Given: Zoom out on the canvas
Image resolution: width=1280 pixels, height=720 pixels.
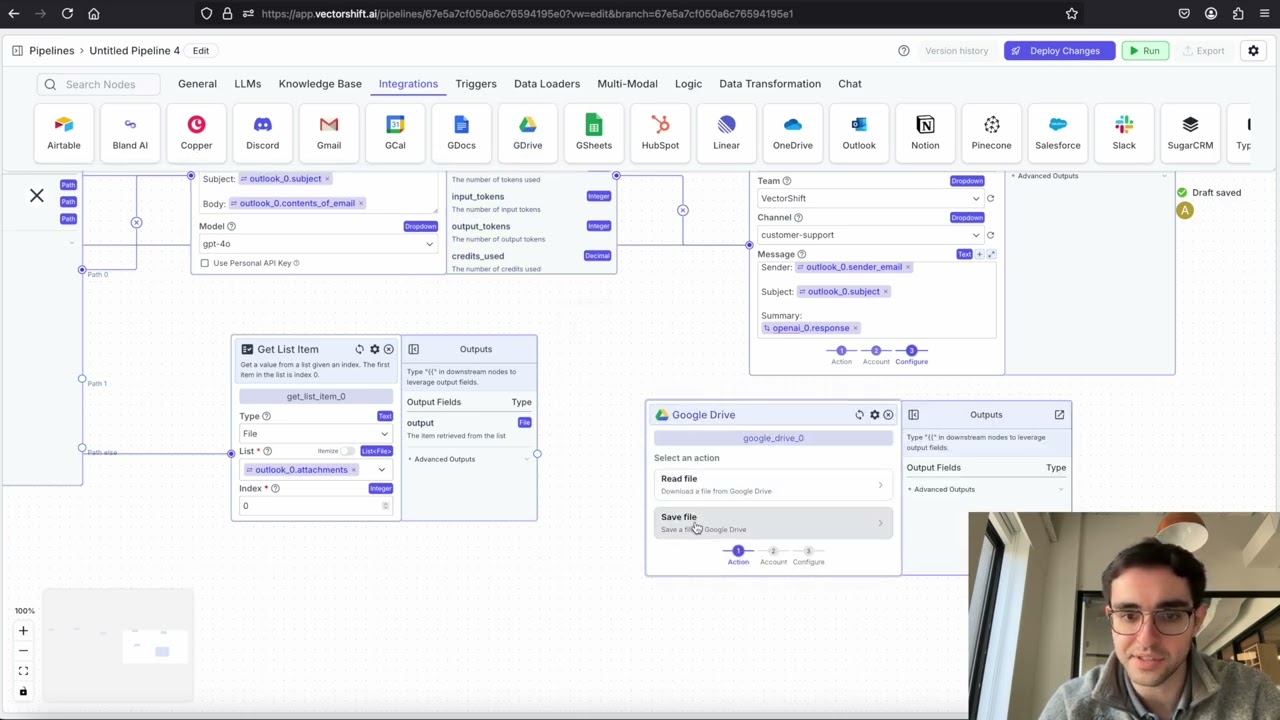Looking at the screenshot, I should pos(23,651).
